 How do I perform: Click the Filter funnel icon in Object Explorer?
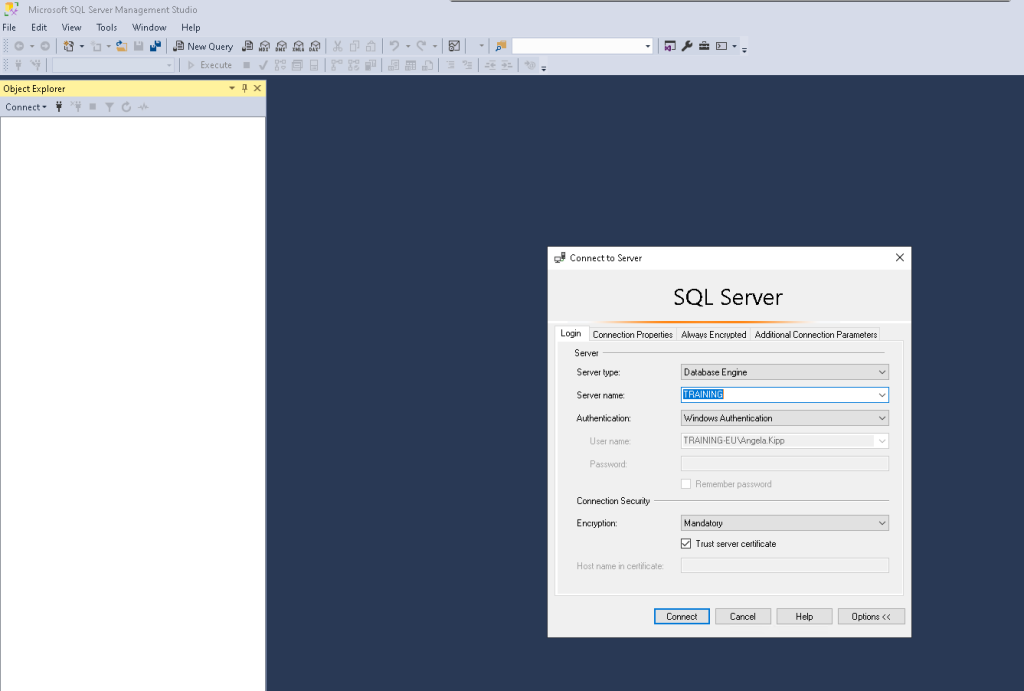coord(110,107)
